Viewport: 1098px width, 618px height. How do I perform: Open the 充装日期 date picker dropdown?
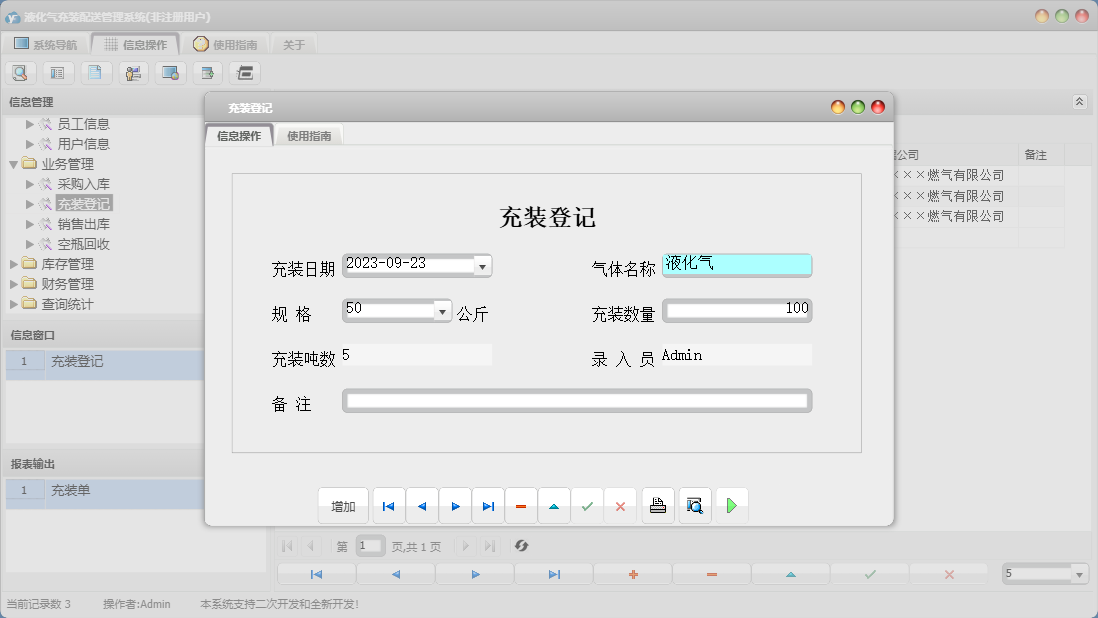tap(483, 265)
